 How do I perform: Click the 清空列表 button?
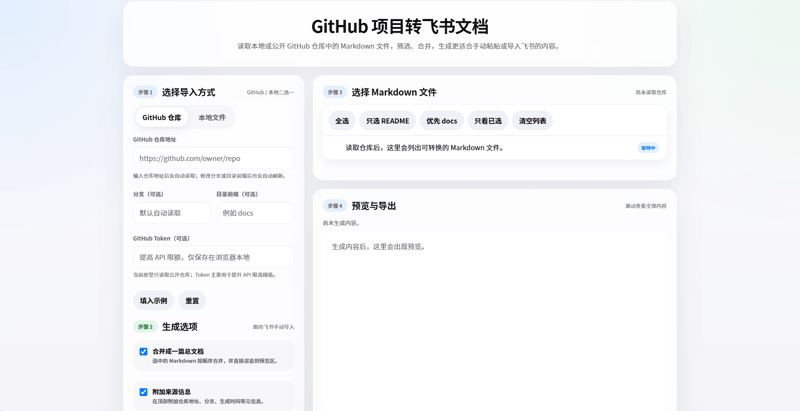(x=533, y=121)
